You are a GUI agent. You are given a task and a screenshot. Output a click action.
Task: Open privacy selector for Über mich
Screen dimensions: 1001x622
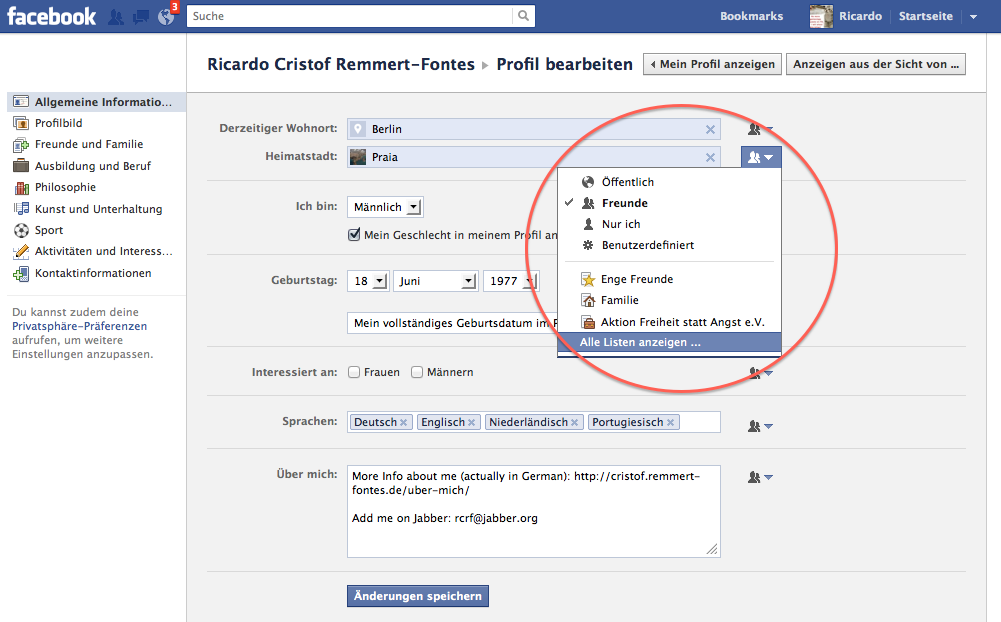pos(760,477)
